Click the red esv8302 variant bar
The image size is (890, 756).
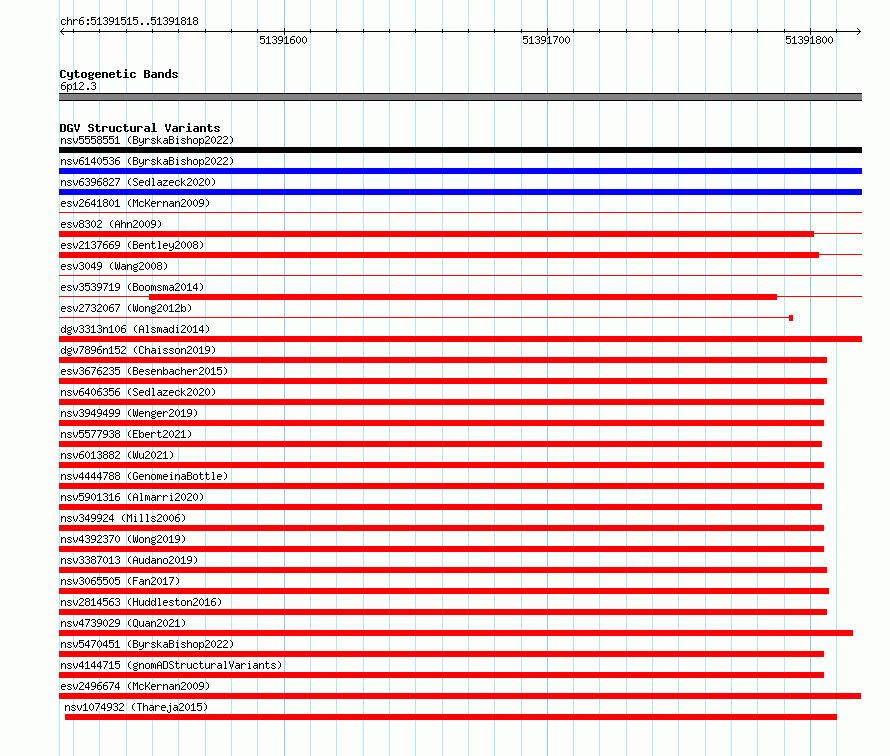pos(436,234)
